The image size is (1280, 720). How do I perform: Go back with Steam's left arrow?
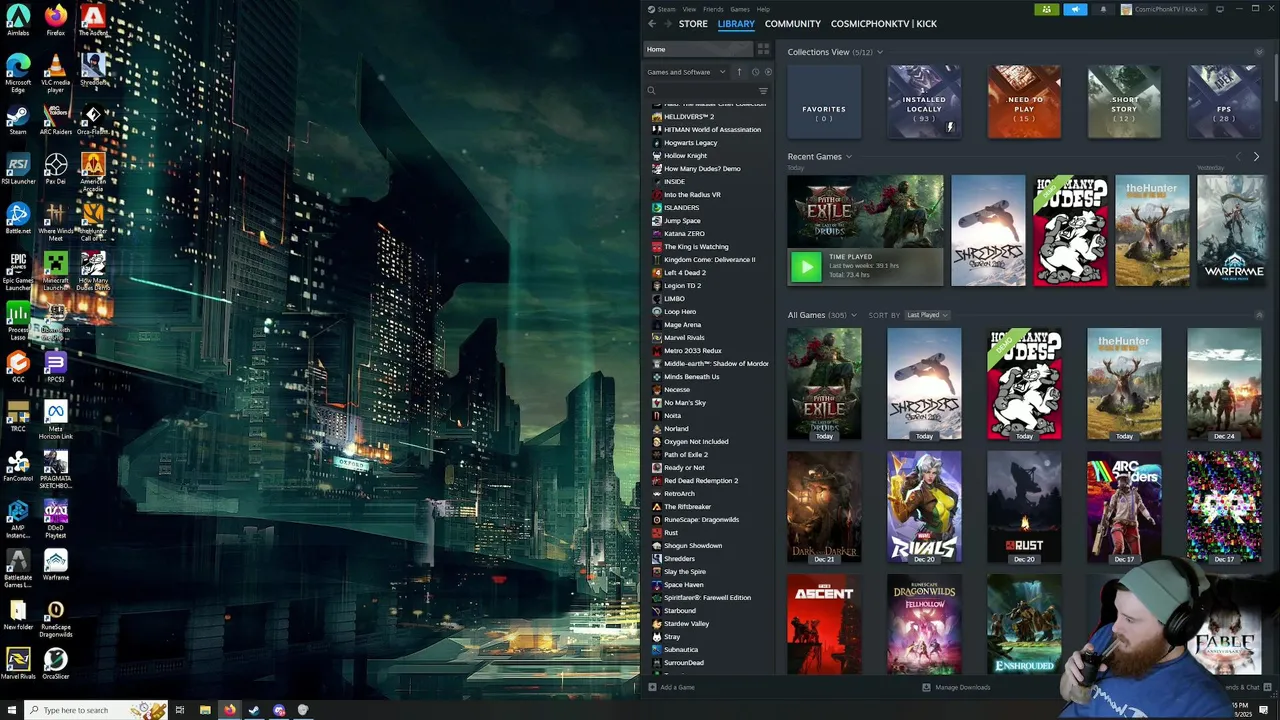[x=652, y=24]
